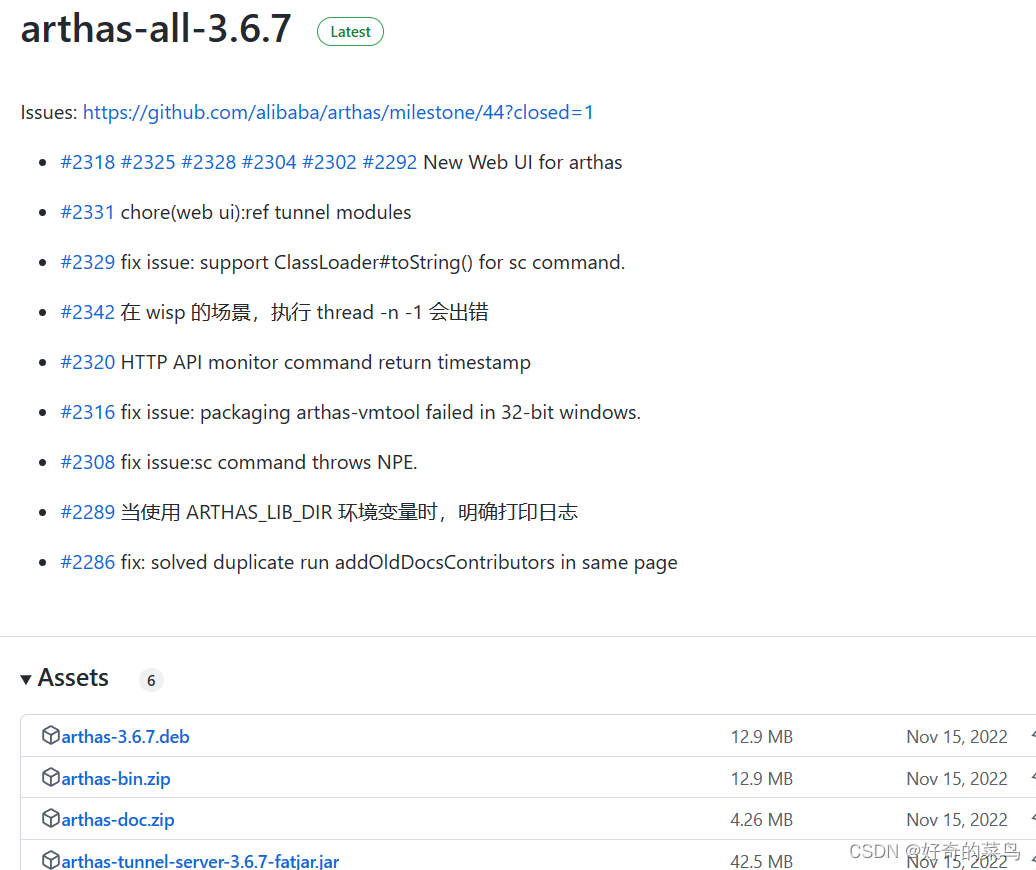Select the Latest release badge
1036x870 pixels.
click(x=350, y=31)
